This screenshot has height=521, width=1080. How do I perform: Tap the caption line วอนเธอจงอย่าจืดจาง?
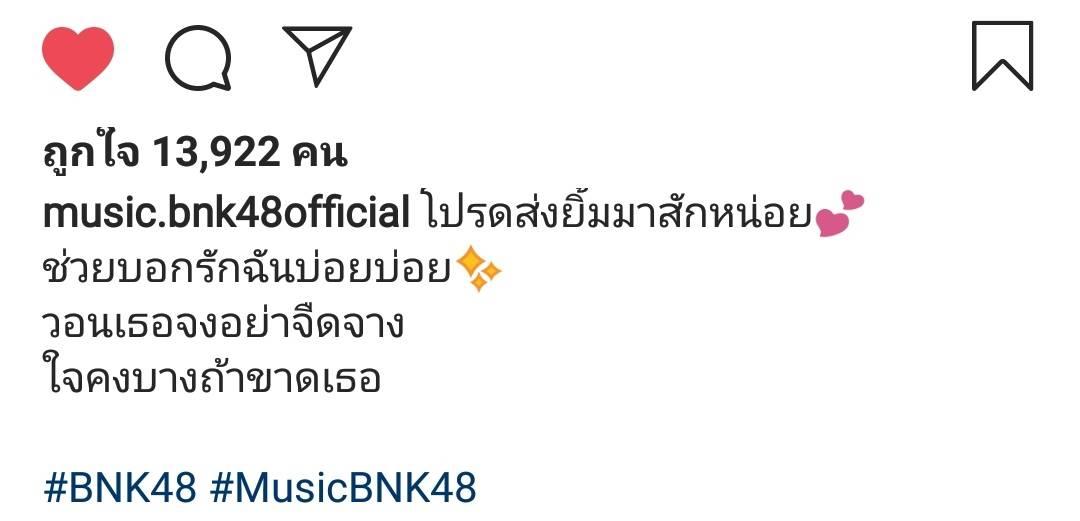(222, 324)
